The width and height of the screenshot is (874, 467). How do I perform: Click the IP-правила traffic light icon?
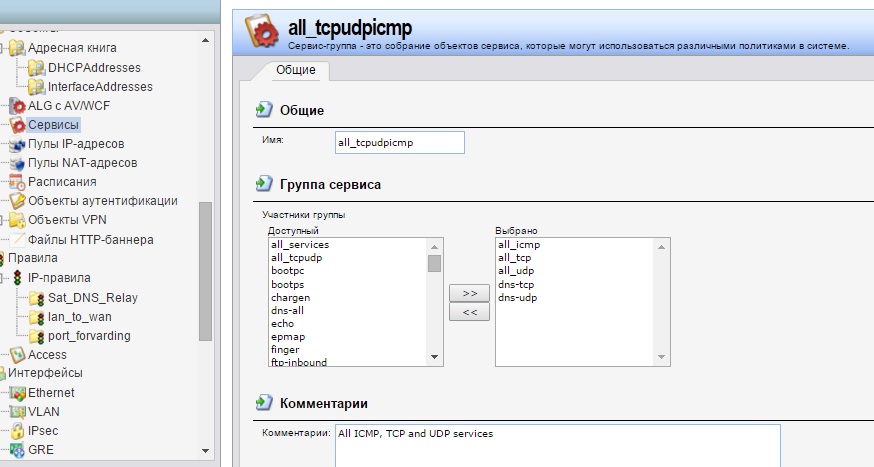[x=17, y=278]
